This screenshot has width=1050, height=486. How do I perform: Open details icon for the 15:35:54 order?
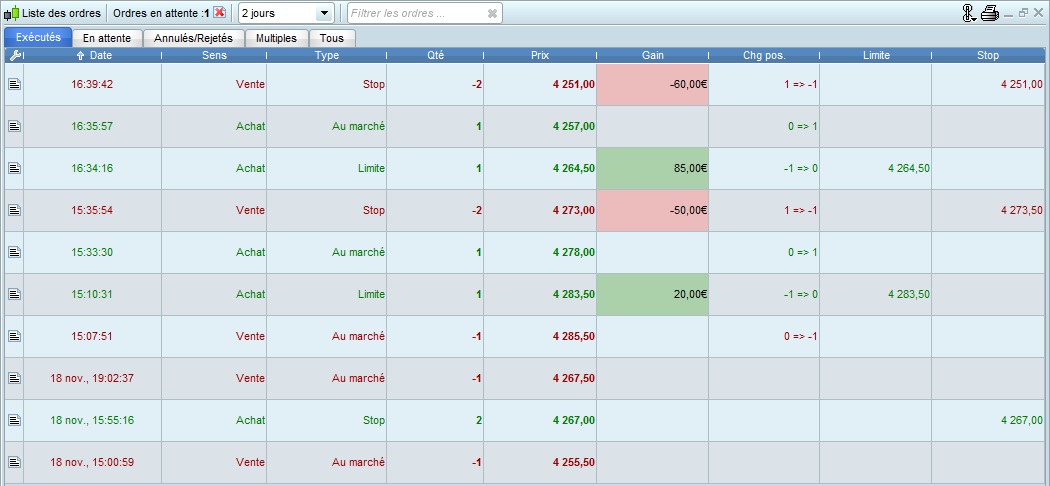(14, 211)
